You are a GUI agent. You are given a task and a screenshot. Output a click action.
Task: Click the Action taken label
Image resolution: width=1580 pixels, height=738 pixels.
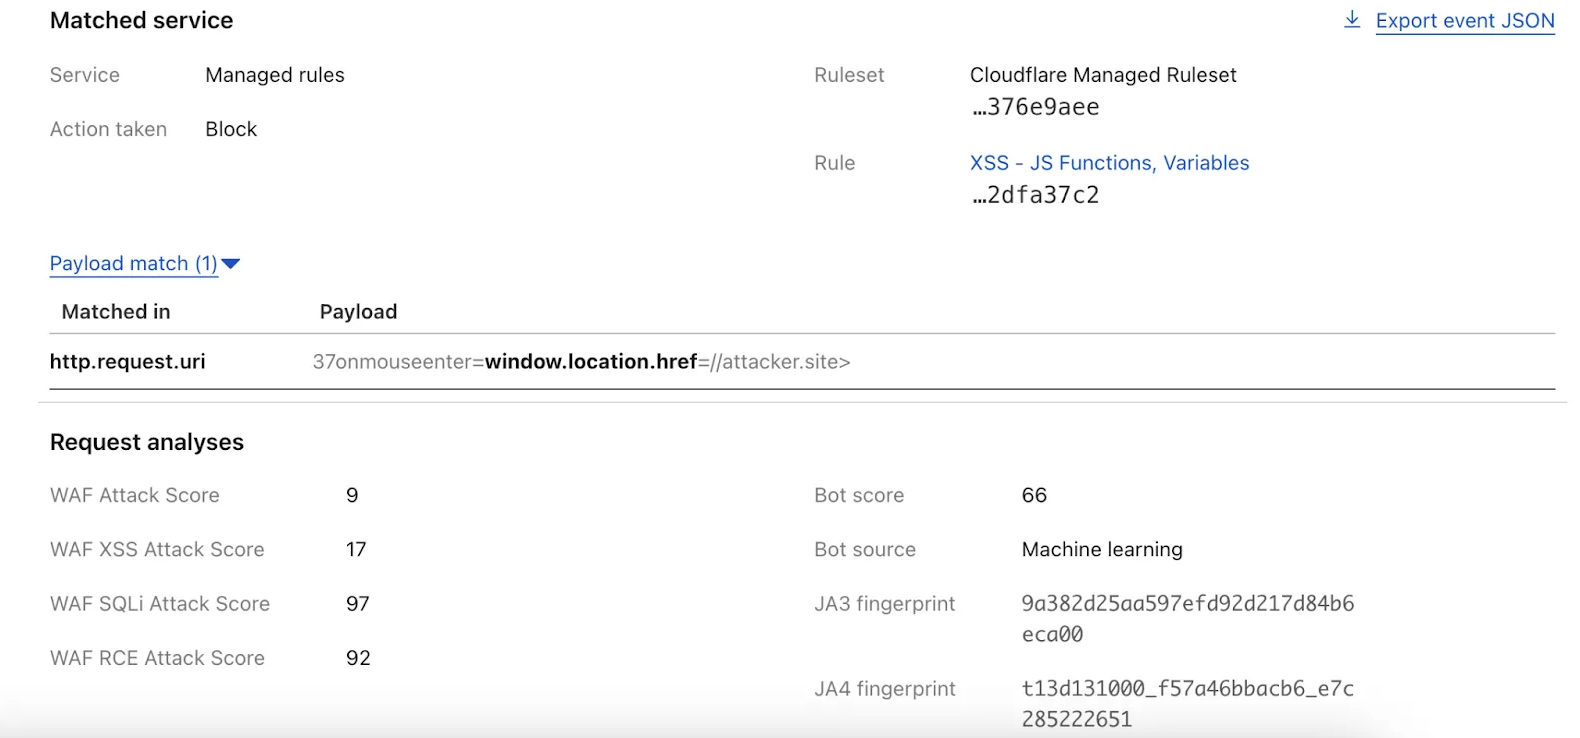(108, 129)
